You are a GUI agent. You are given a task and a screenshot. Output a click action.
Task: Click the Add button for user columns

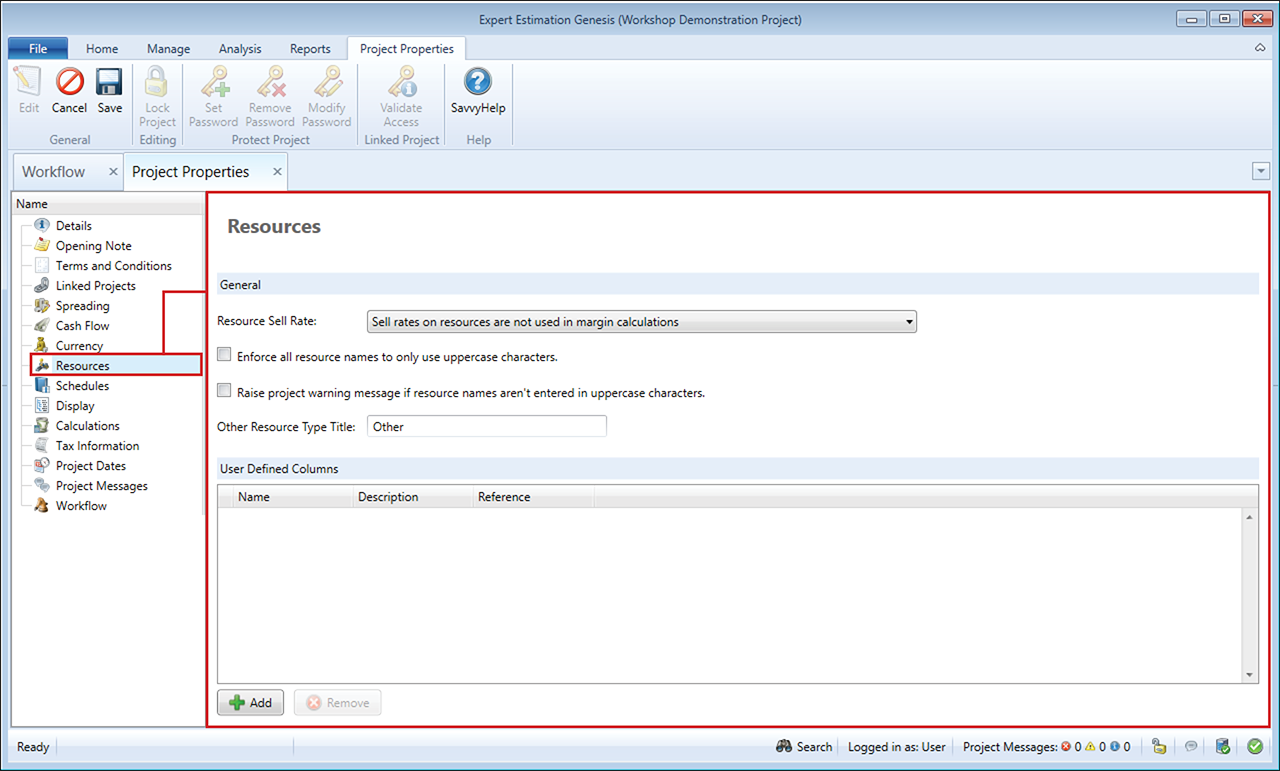click(250, 703)
